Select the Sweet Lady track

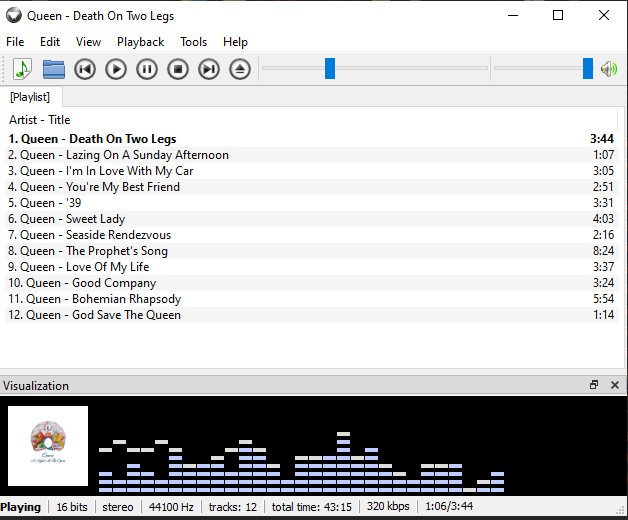coord(311,219)
